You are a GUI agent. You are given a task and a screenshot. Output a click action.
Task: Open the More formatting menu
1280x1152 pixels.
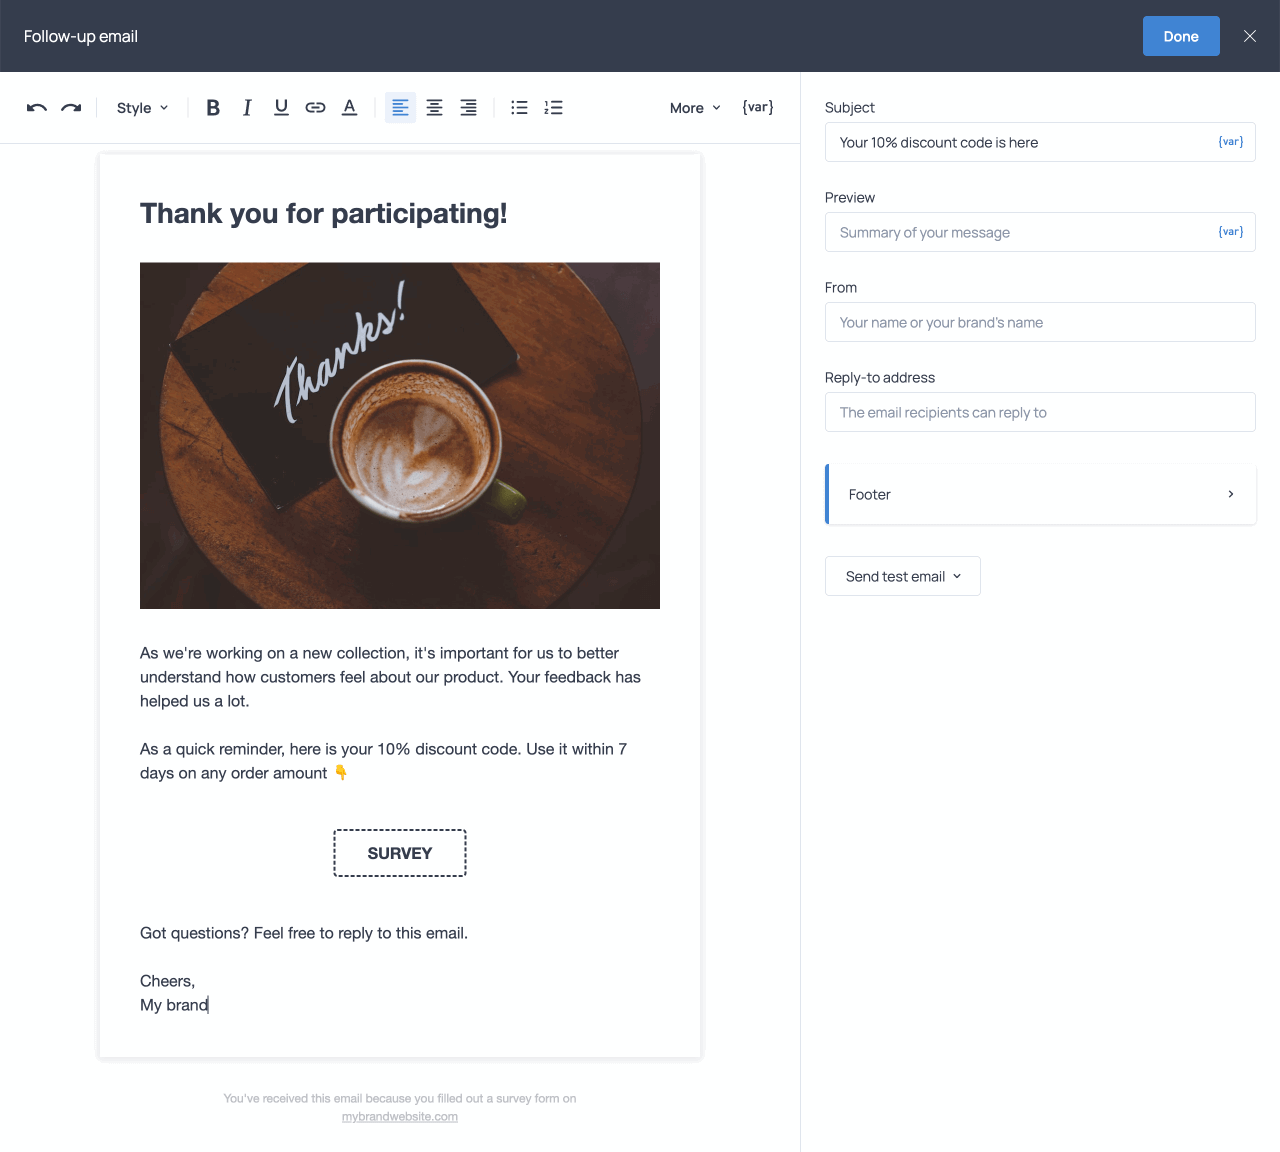[x=694, y=107]
